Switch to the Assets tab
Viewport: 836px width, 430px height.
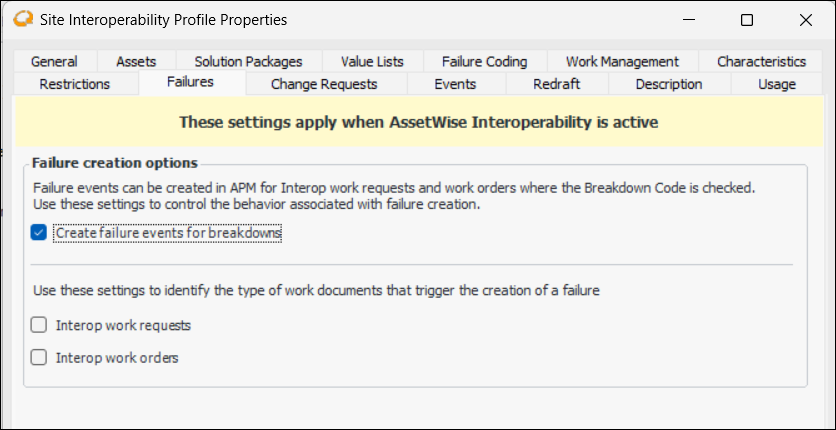tap(136, 62)
